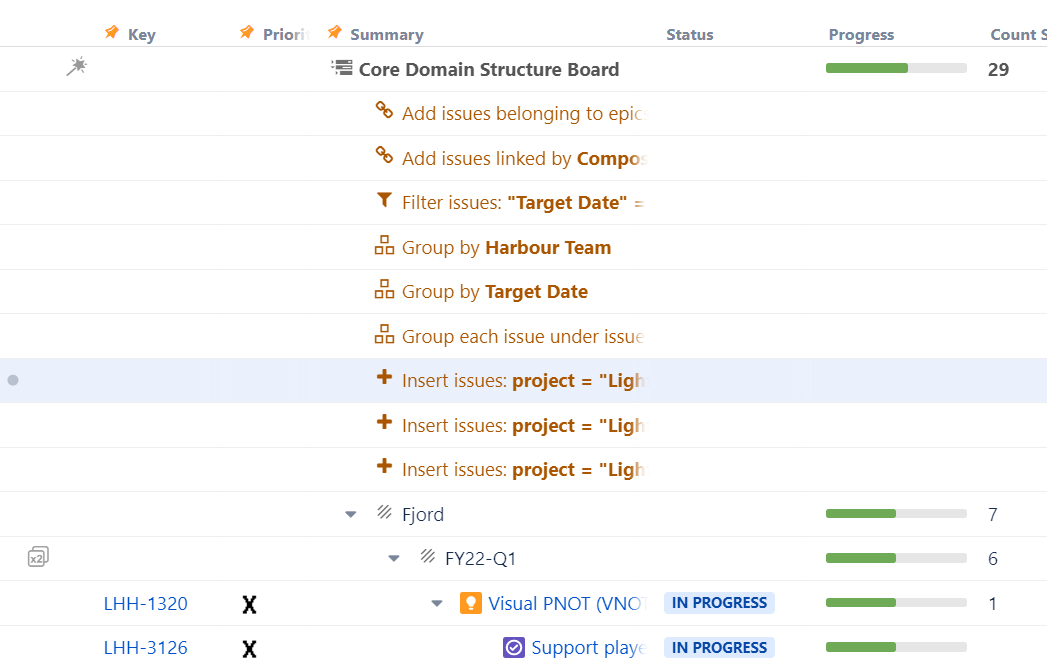Click the funnel icon of Filter issues Target Date
Screen dimensions: 1047x663
point(384,200)
